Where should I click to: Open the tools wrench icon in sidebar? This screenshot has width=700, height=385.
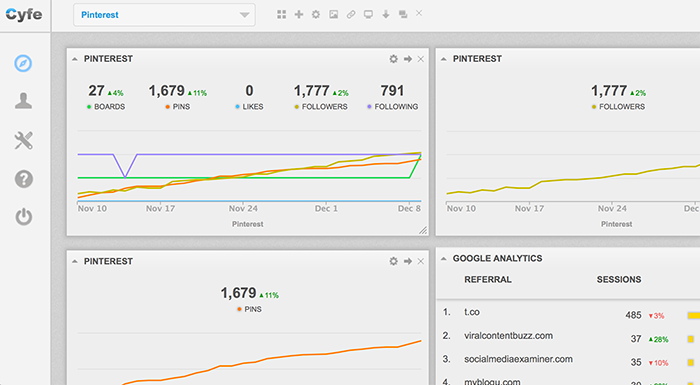tap(23, 140)
